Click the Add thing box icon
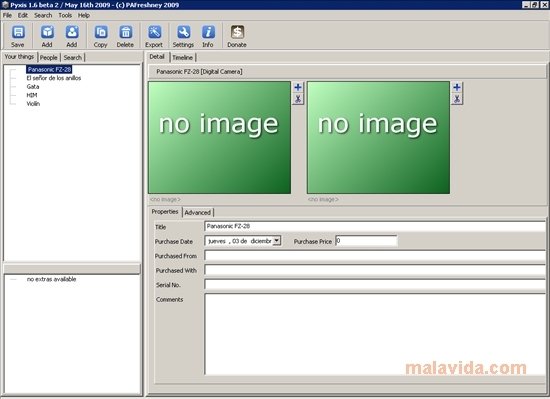This screenshot has width=550, height=399. (47, 32)
